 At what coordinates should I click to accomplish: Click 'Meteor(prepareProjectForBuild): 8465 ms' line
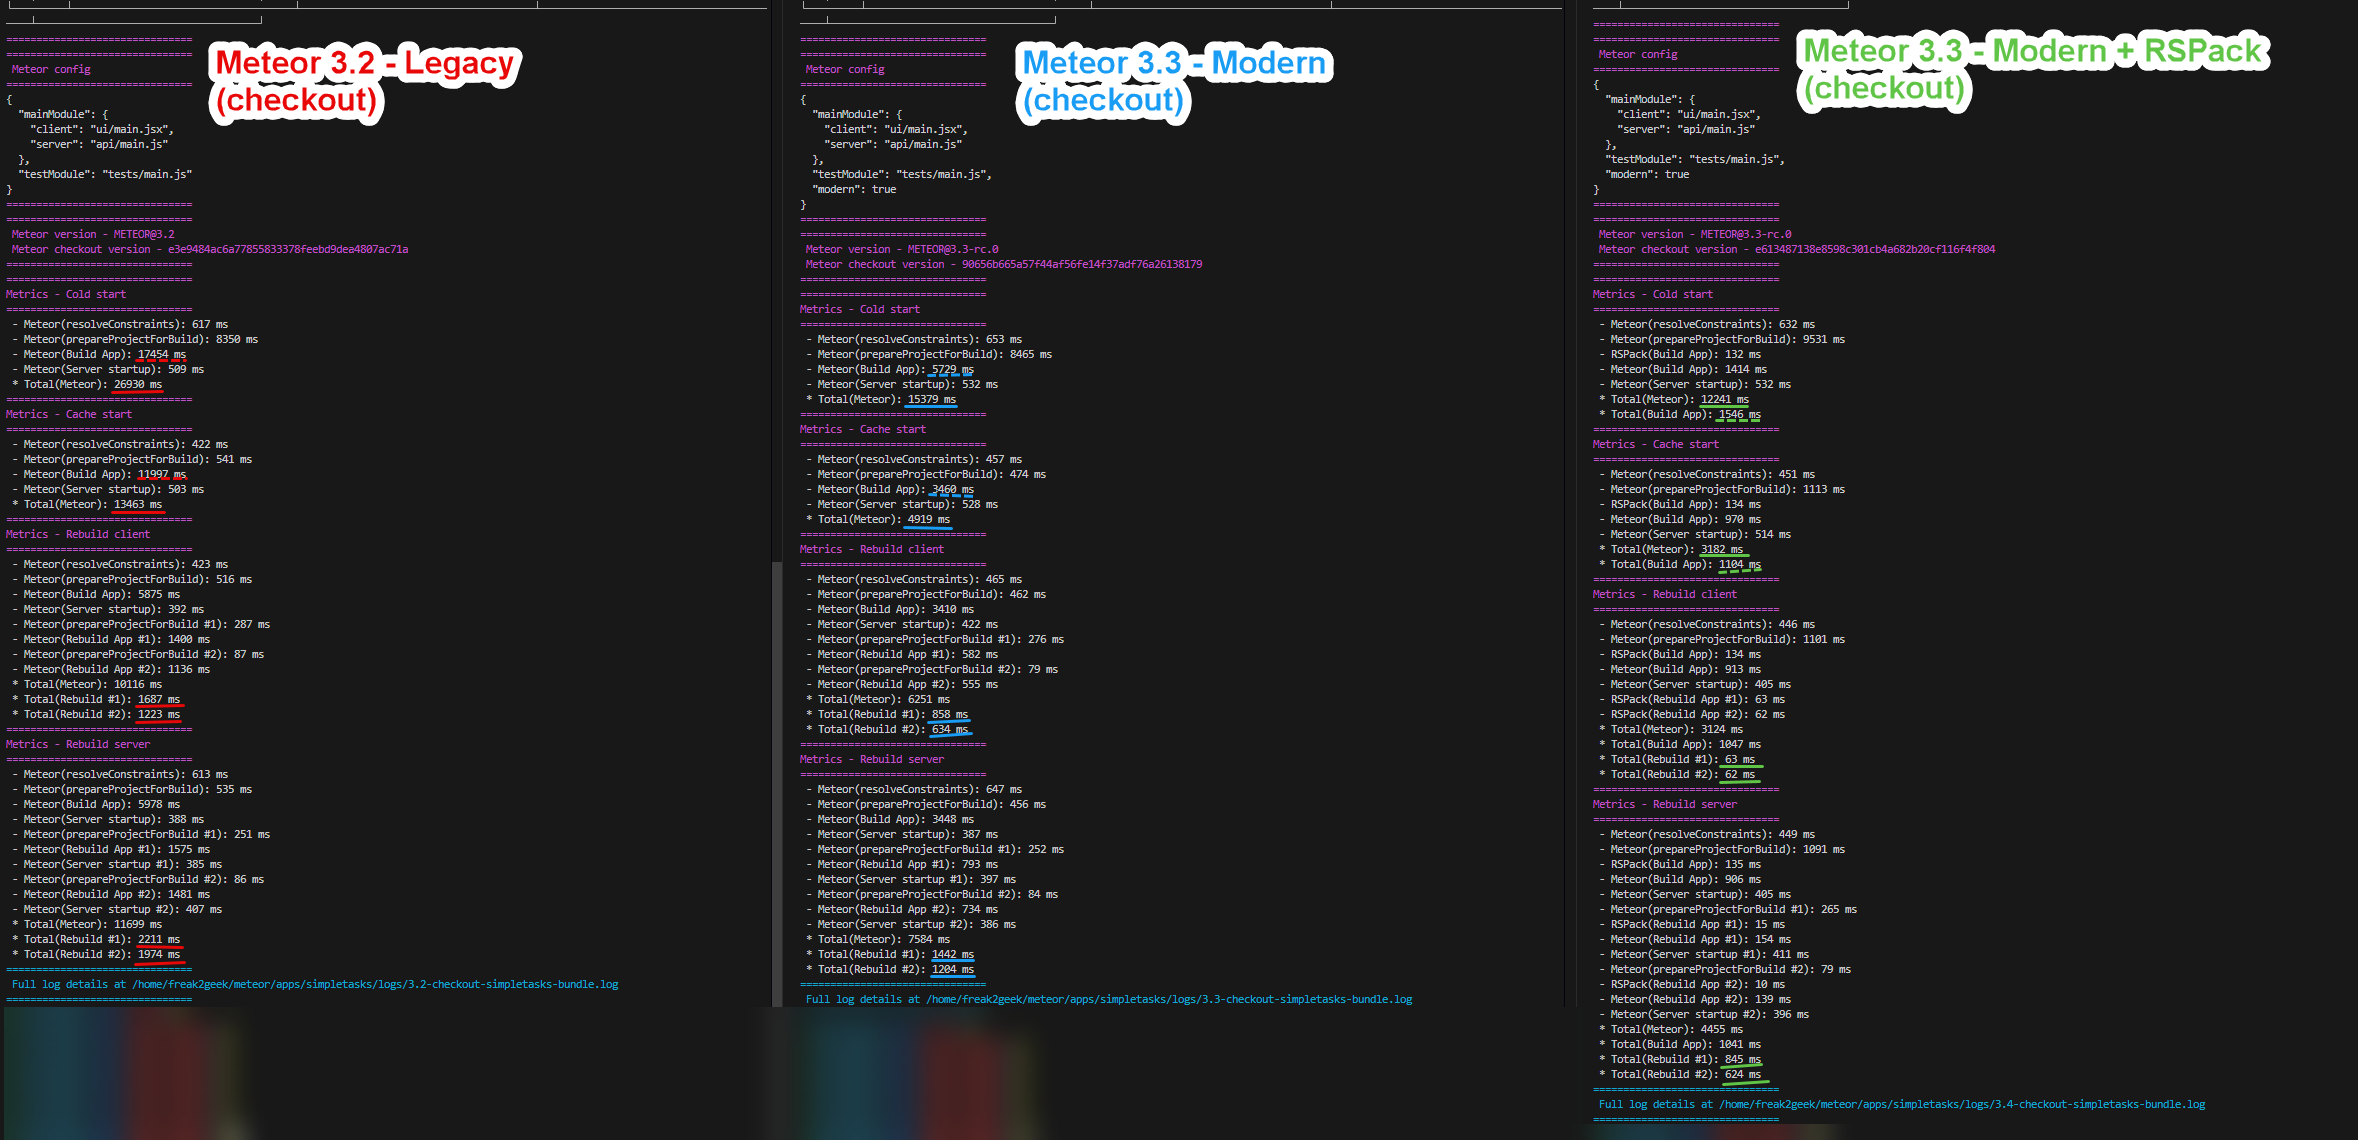[x=929, y=354]
